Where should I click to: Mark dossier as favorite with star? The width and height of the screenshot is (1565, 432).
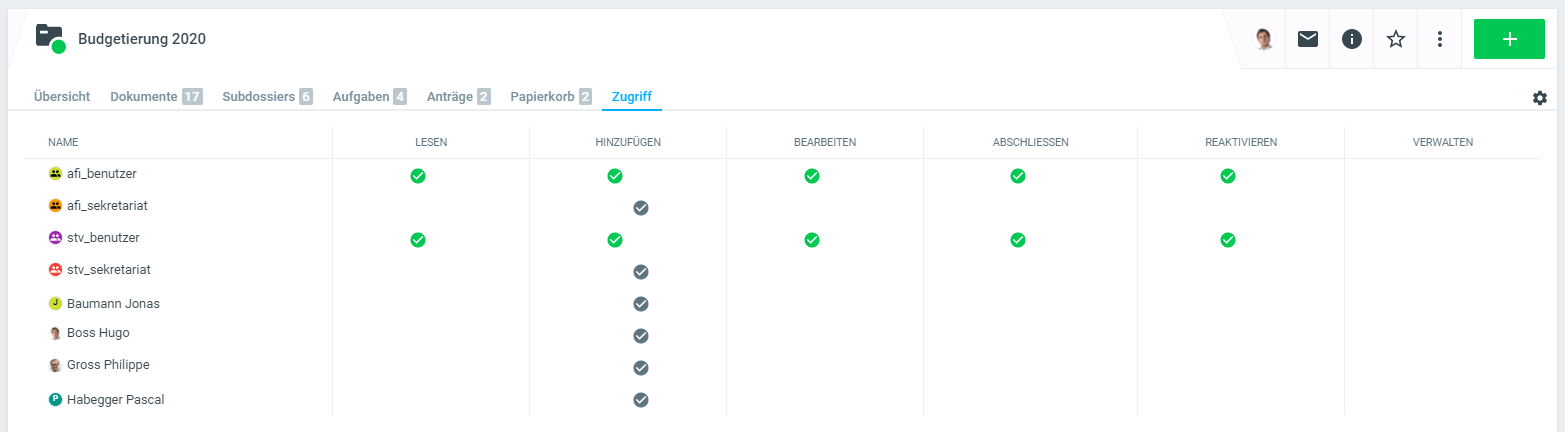[x=1396, y=39]
